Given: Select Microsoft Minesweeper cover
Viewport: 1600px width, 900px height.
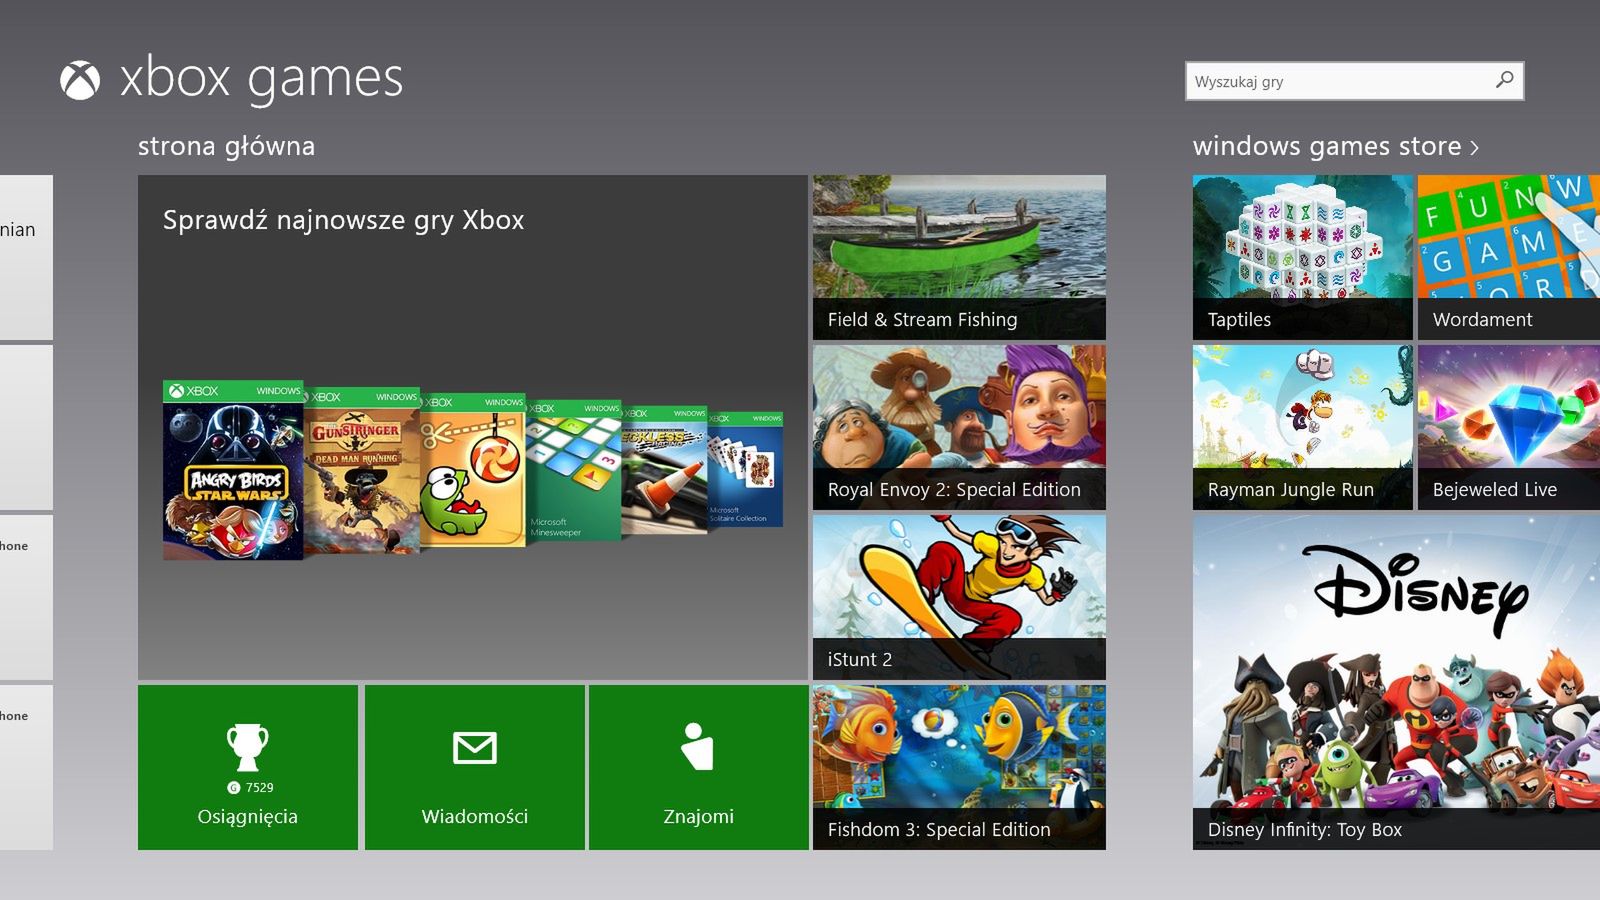Looking at the screenshot, I should point(574,470).
